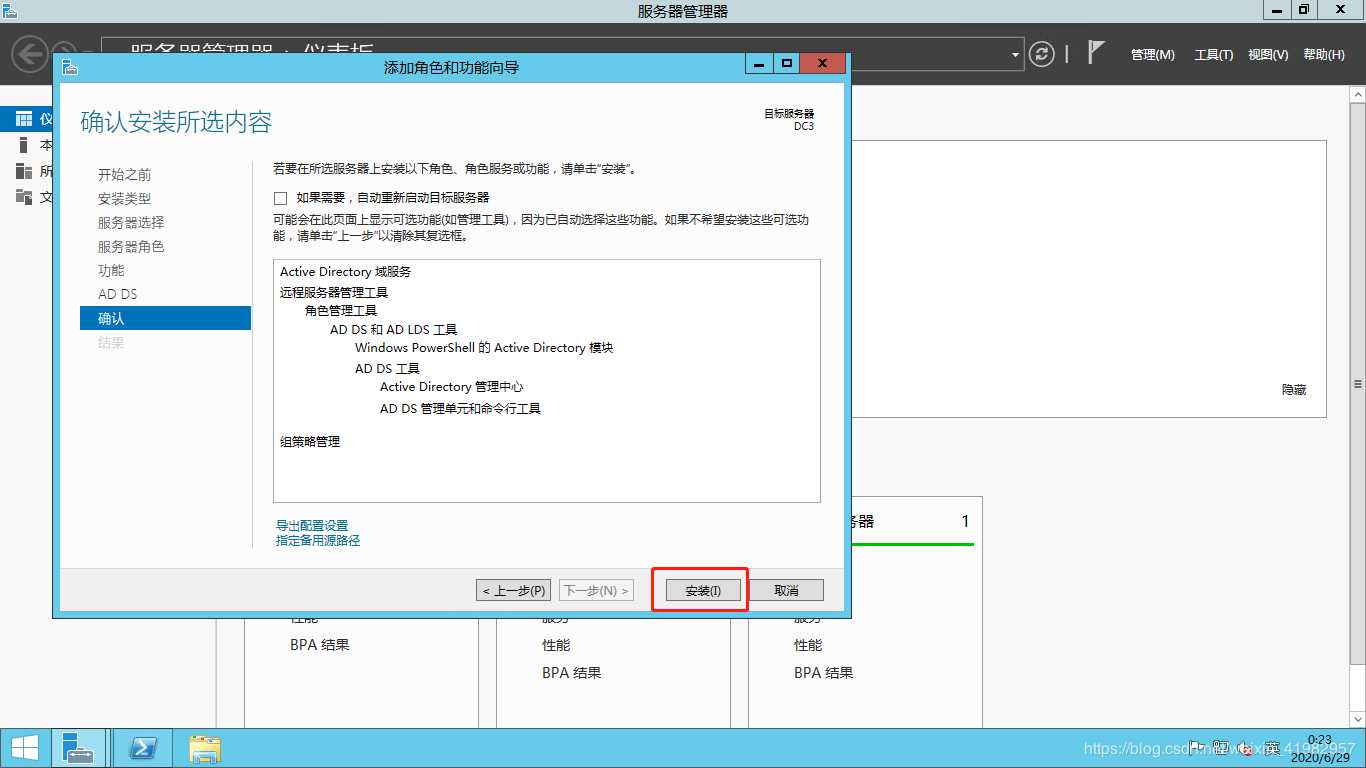Screen dimensions: 1366x768
Task: Select the 确认 wizard step
Action: [165, 318]
